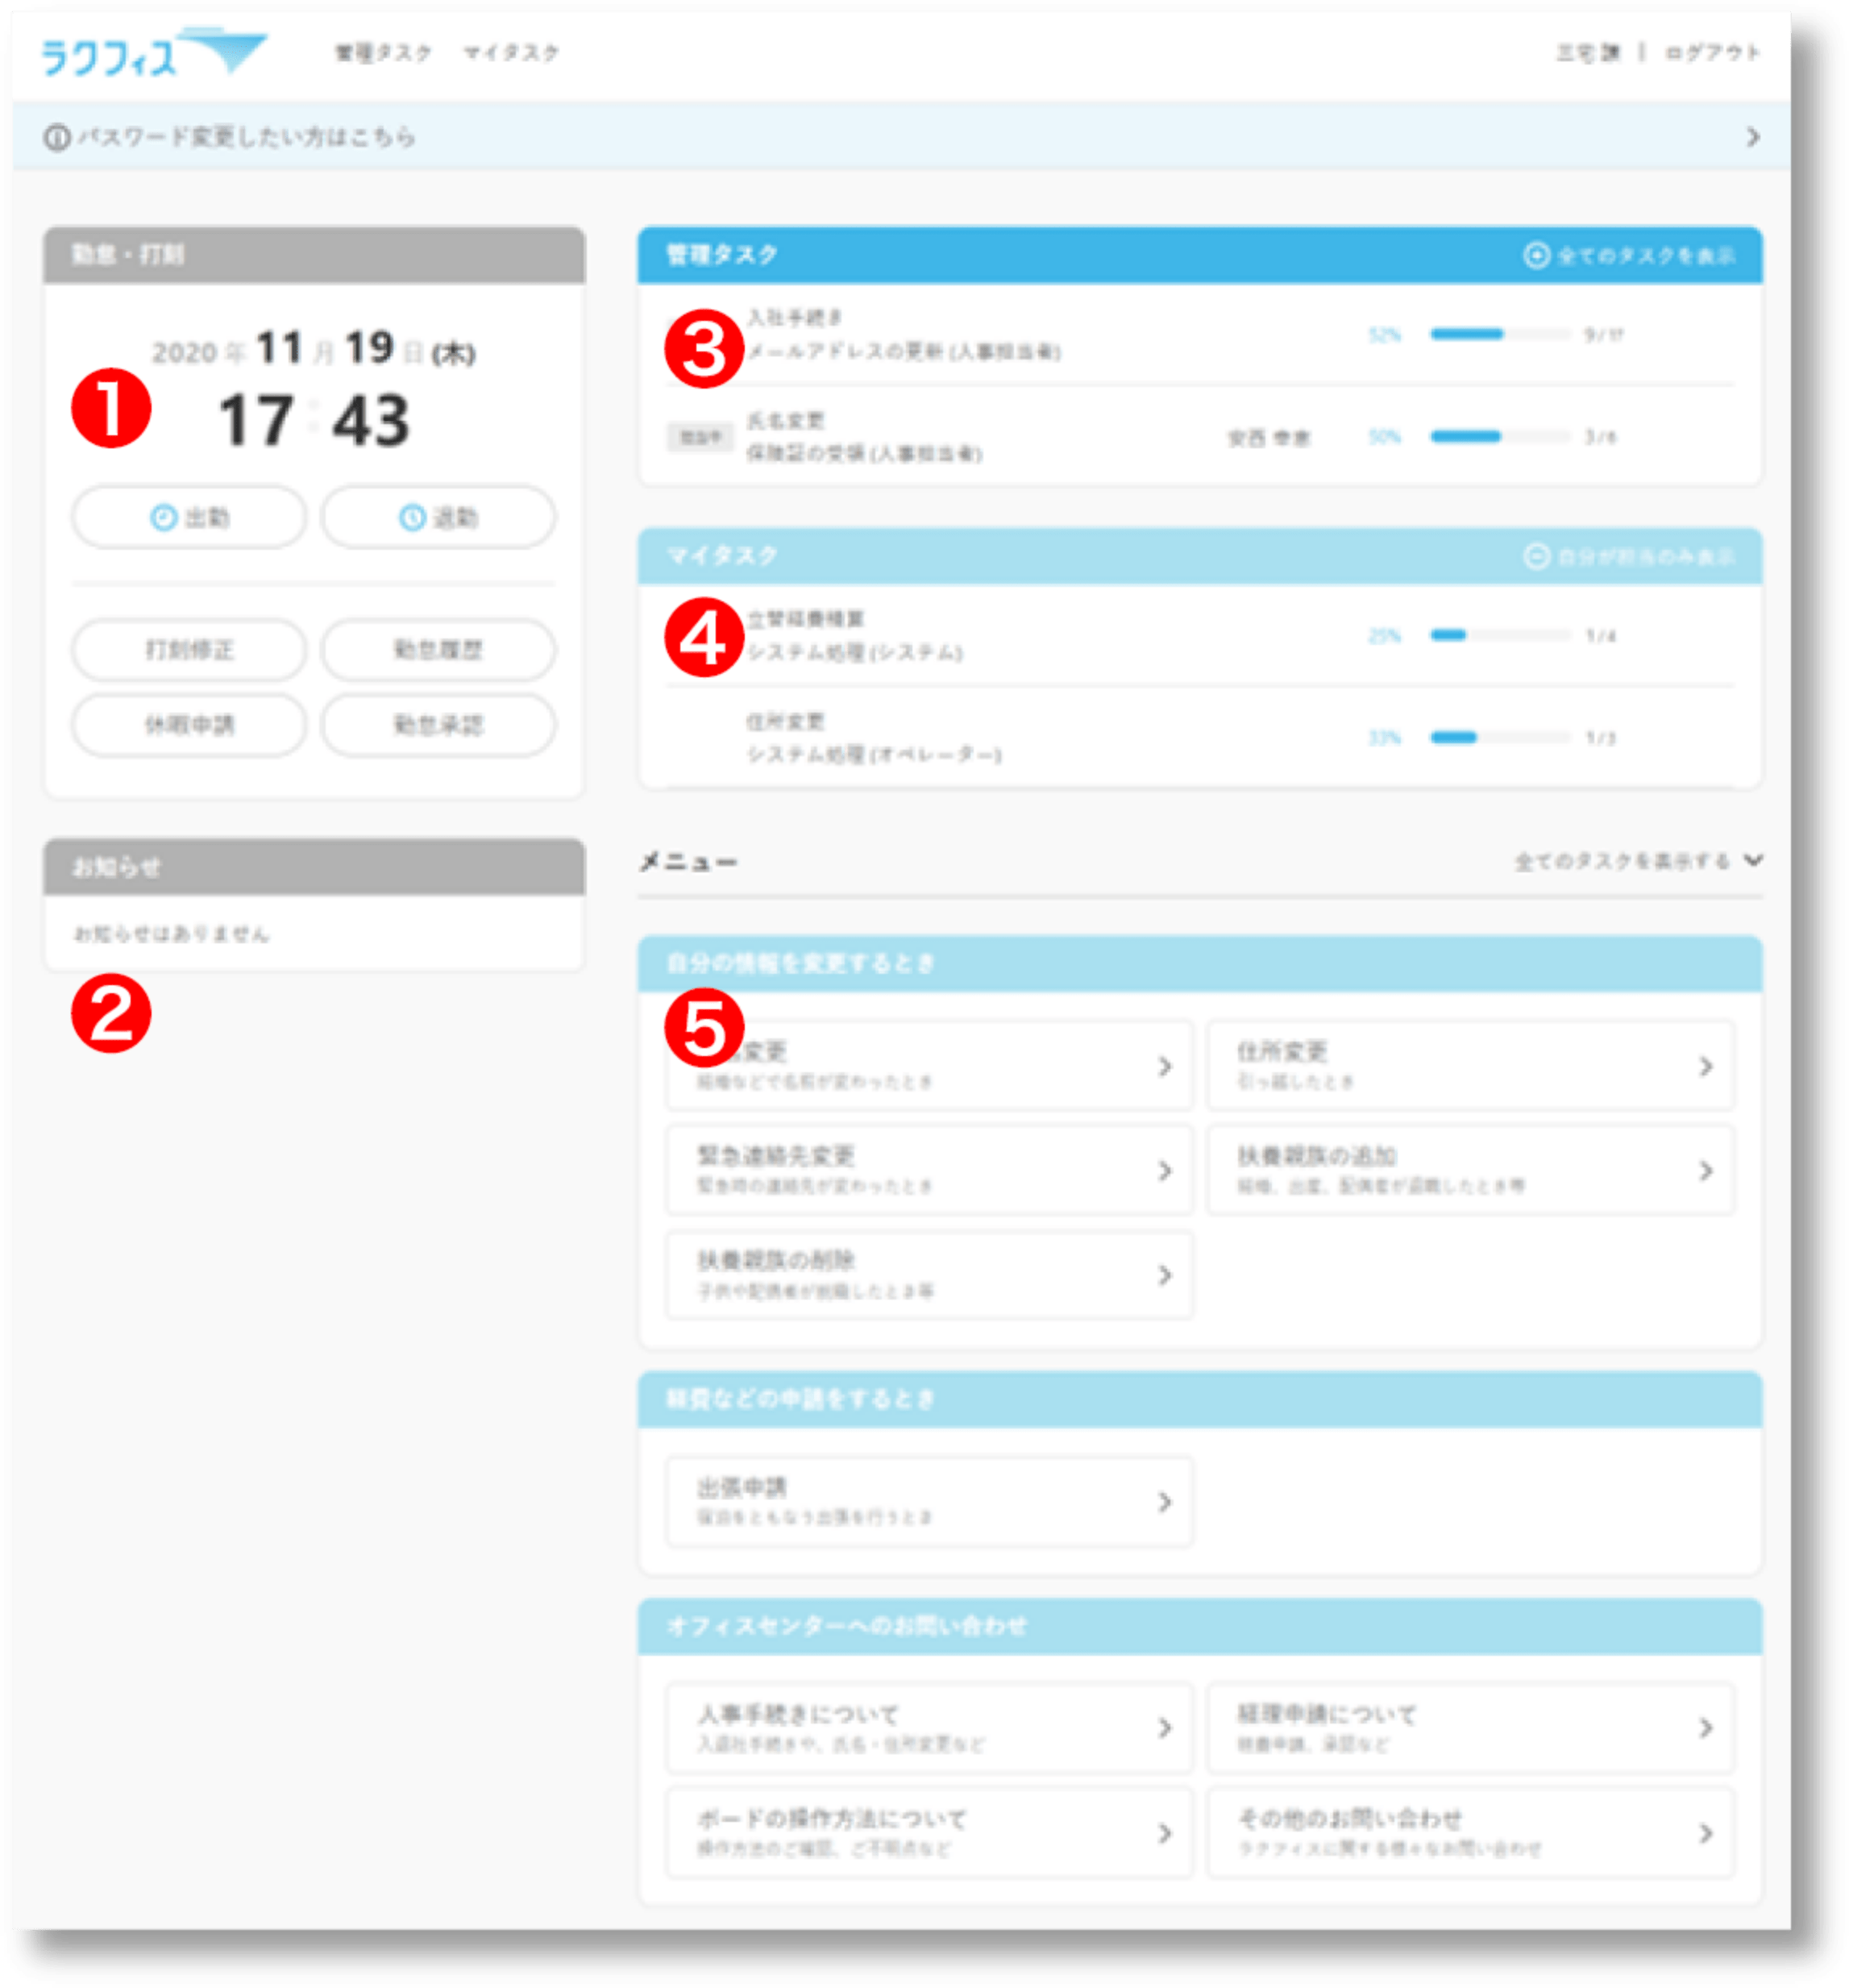Click the info icon on the password banner
Viewport: 1849px width, 1988px height.
click(x=57, y=137)
